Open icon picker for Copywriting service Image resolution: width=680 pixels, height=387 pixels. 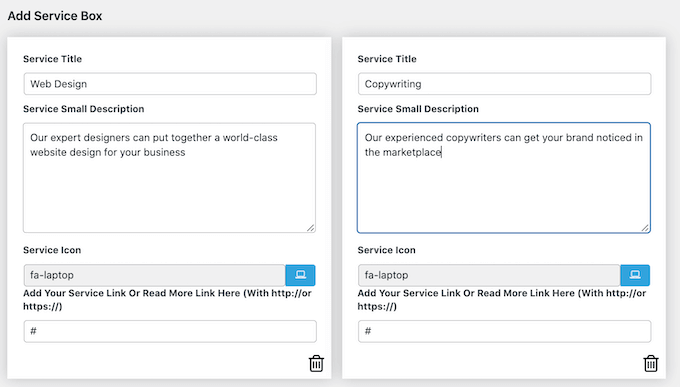635,275
